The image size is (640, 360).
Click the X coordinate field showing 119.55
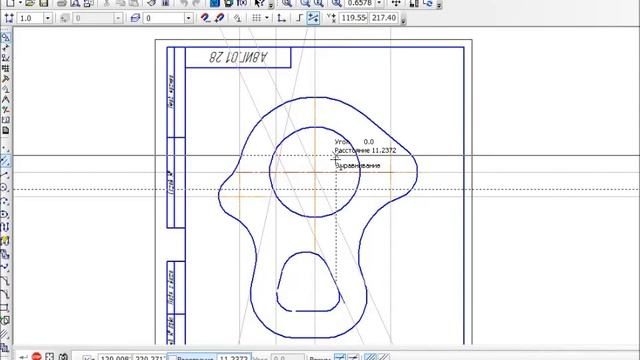[x=353, y=18]
